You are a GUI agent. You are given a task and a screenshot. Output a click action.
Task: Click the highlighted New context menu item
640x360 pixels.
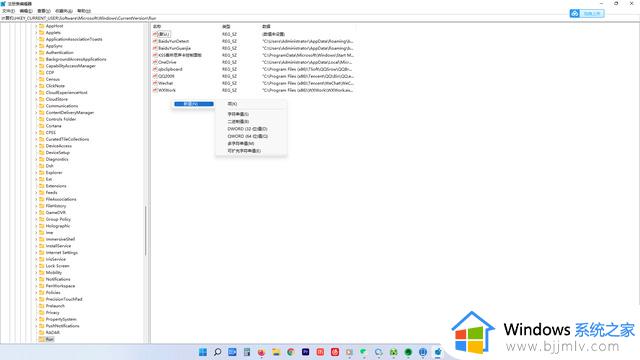[194, 104]
